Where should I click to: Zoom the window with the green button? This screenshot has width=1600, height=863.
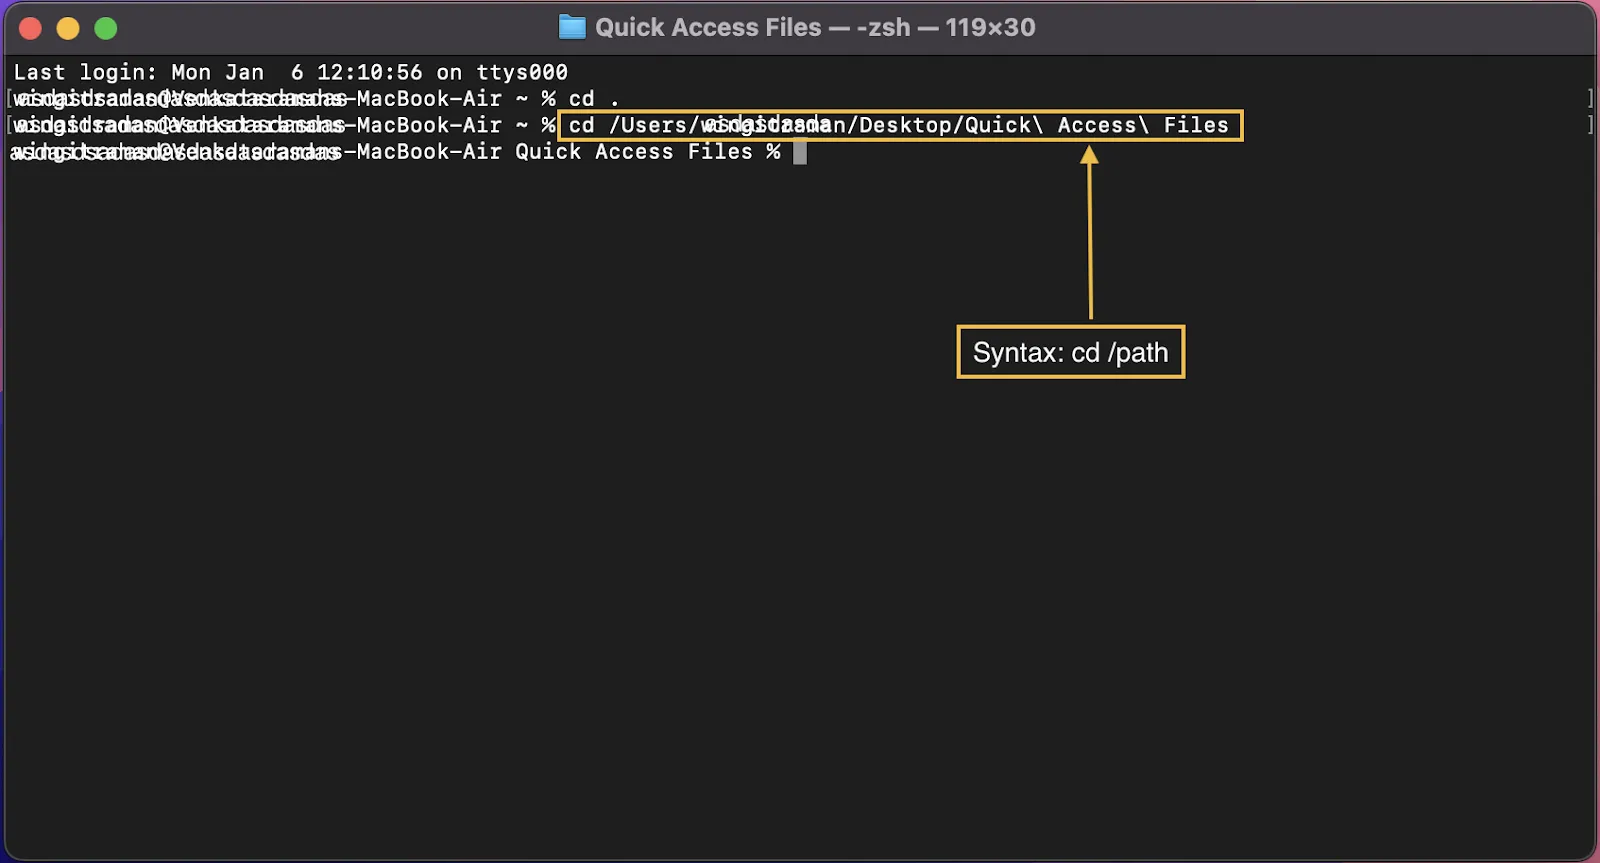pyautogui.click(x=106, y=28)
